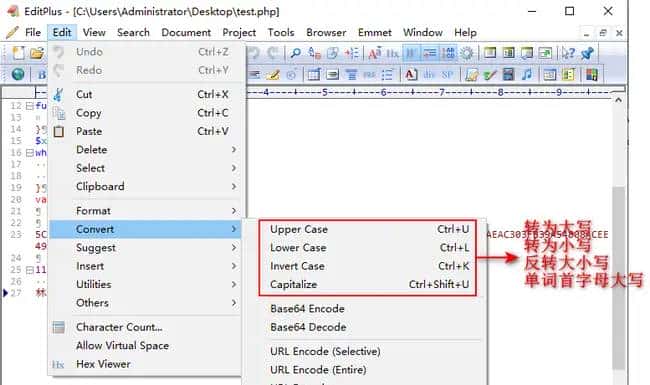Choose Base64 Encode
This screenshot has width=650, height=385.
365,309
